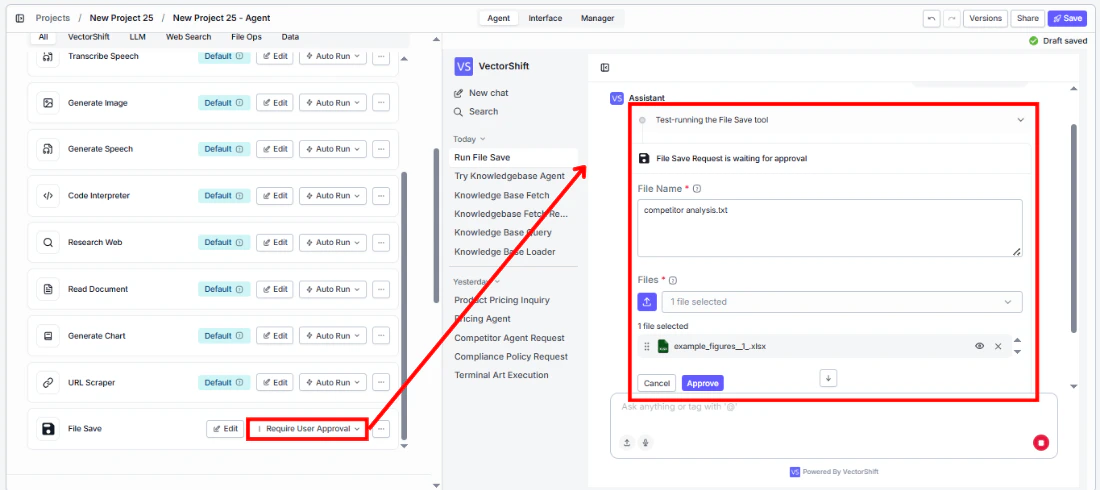Click Search in chat sidebar
The height and width of the screenshot is (490, 1100).
tap(476, 112)
